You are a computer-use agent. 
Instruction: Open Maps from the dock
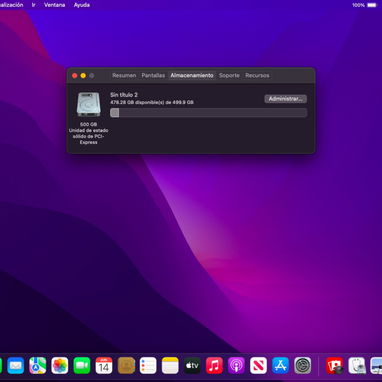(x=38, y=366)
